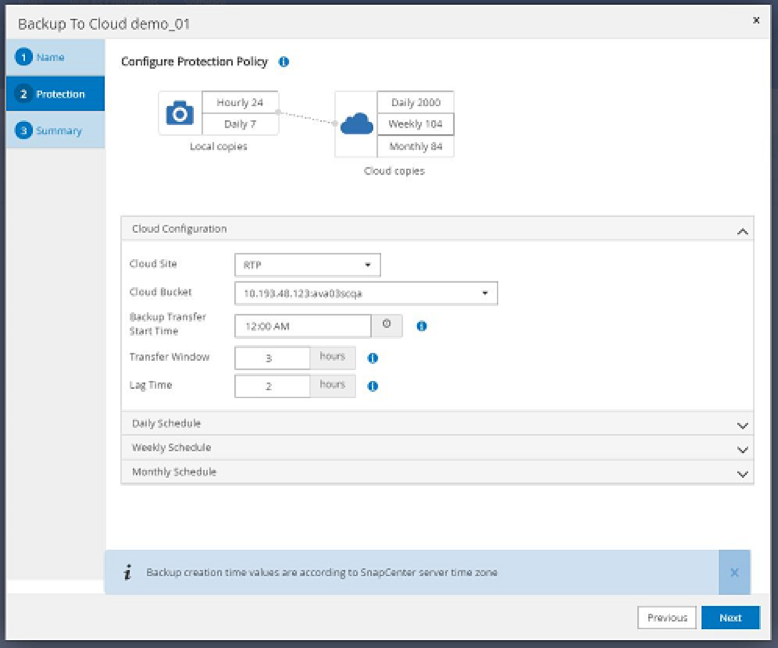
Task: Go to the Name step
Action: click(x=54, y=57)
